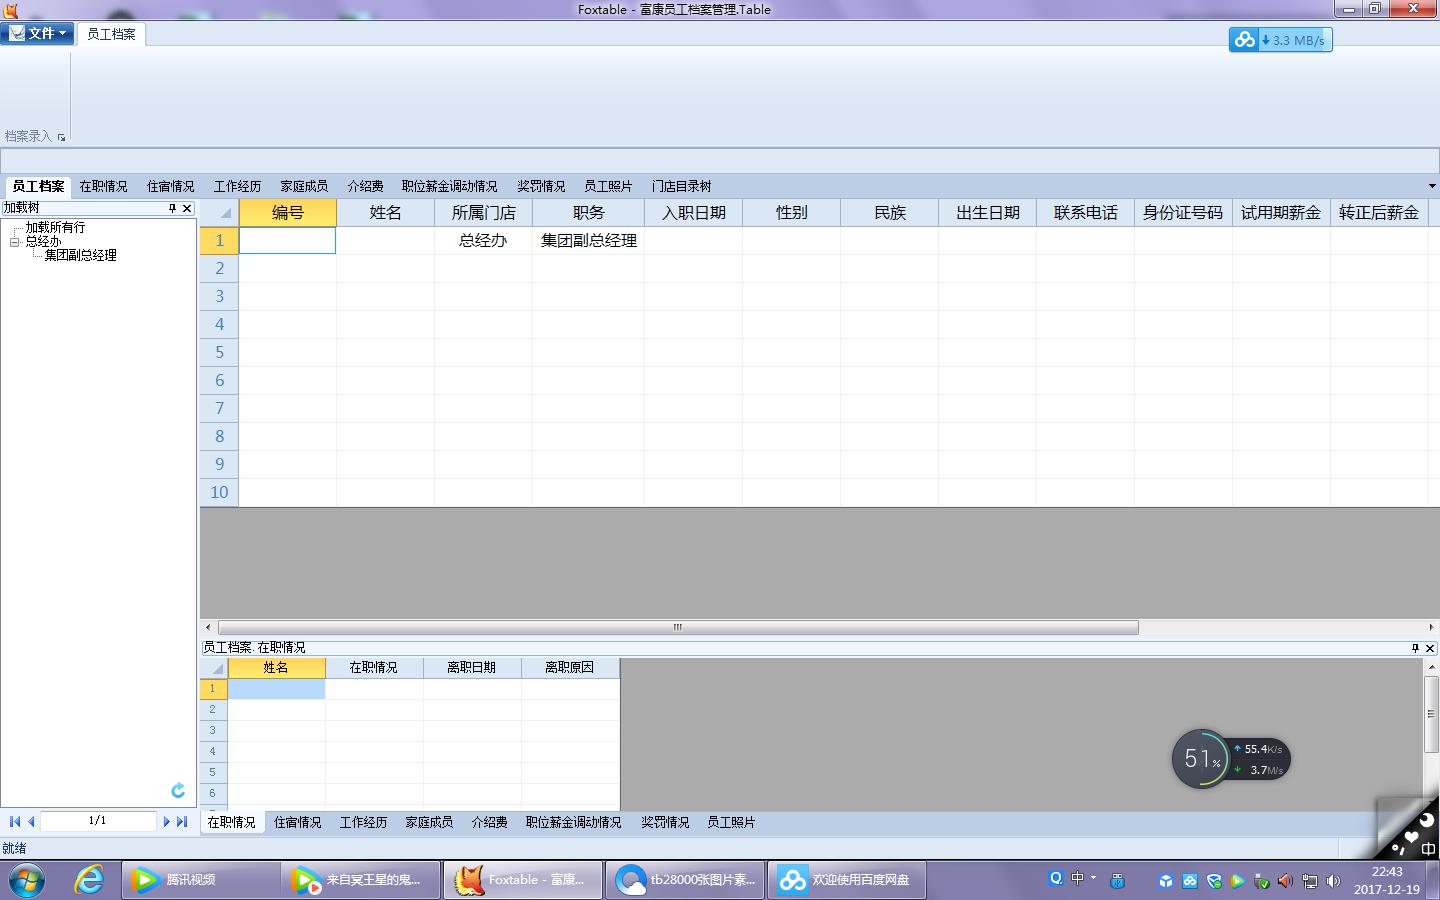This screenshot has width=1440, height=900.
Task: Click the select-all corner of the main table
Action: pyautogui.click(x=219, y=212)
